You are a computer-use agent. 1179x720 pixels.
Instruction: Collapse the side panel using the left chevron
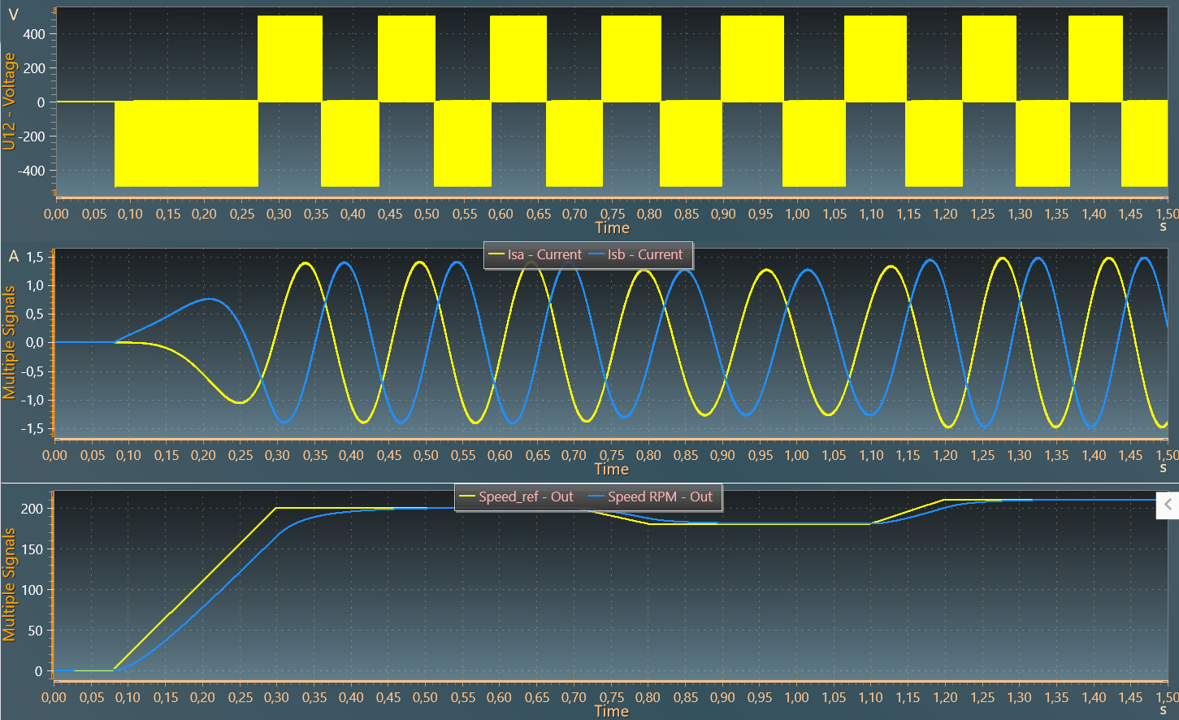(x=1168, y=506)
